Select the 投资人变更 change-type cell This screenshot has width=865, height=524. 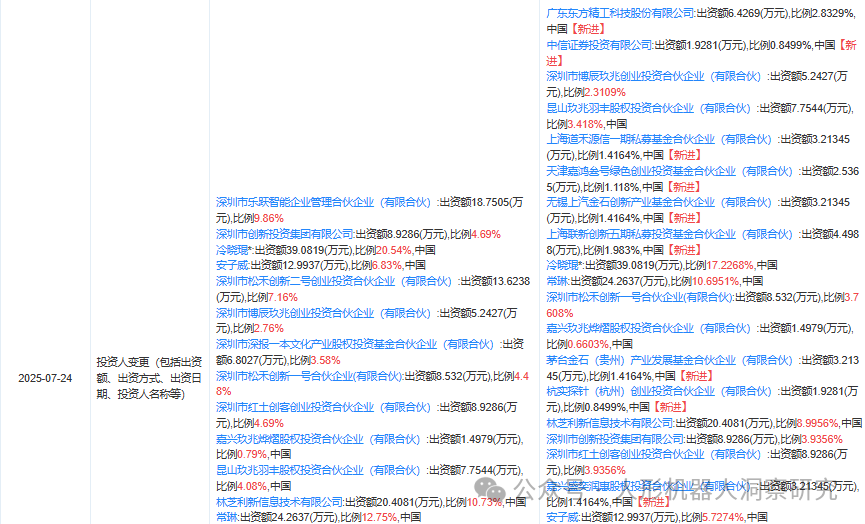coord(149,378)
